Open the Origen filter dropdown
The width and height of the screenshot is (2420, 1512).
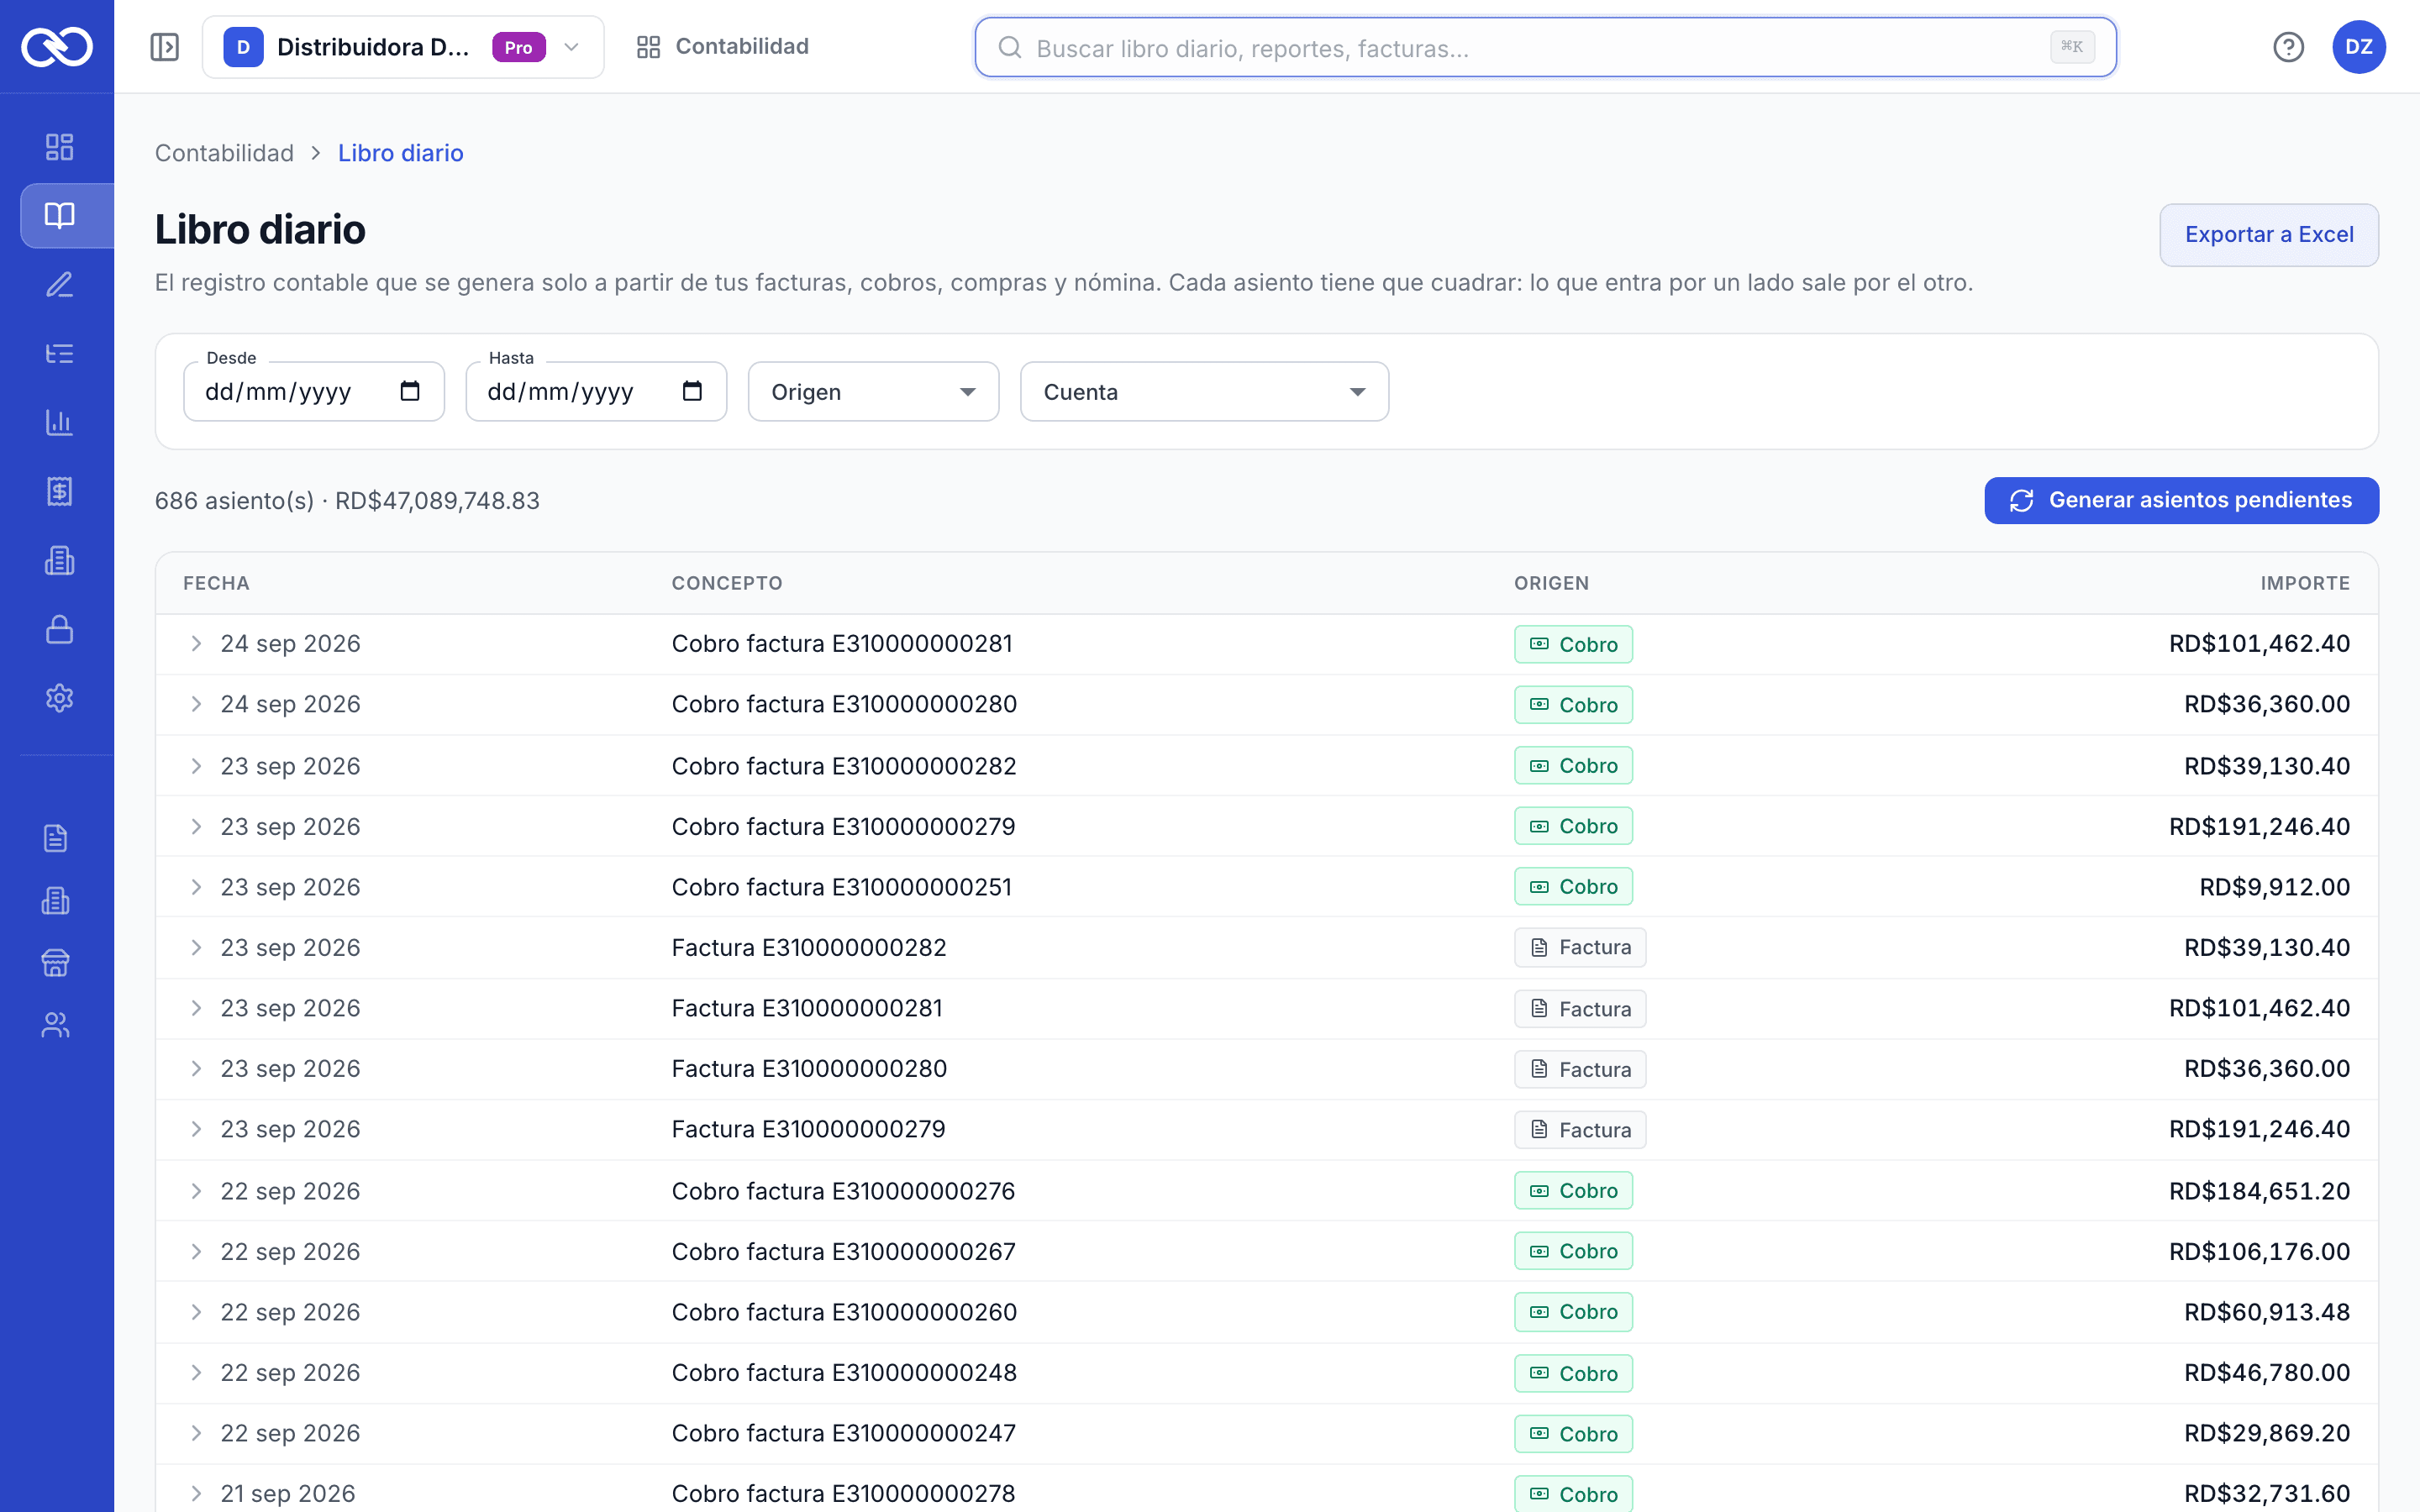pyautogui.click(x=873, y=392)
